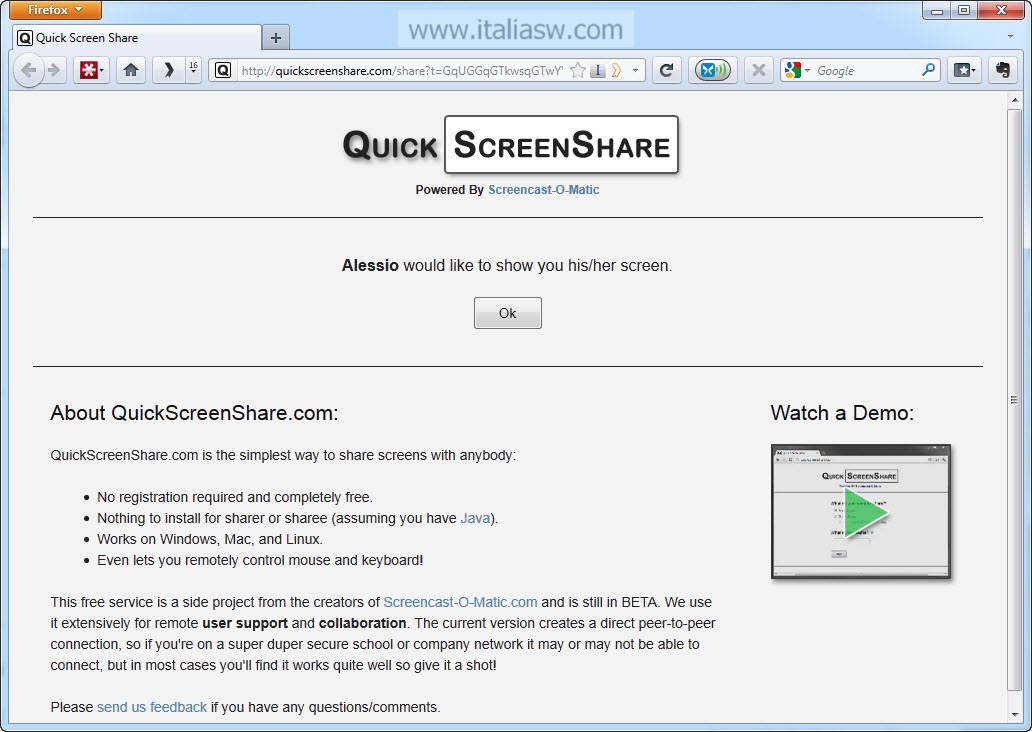
Task: Click the 'Watch a Demo:' heading
Action: click(x=842, y=413)
